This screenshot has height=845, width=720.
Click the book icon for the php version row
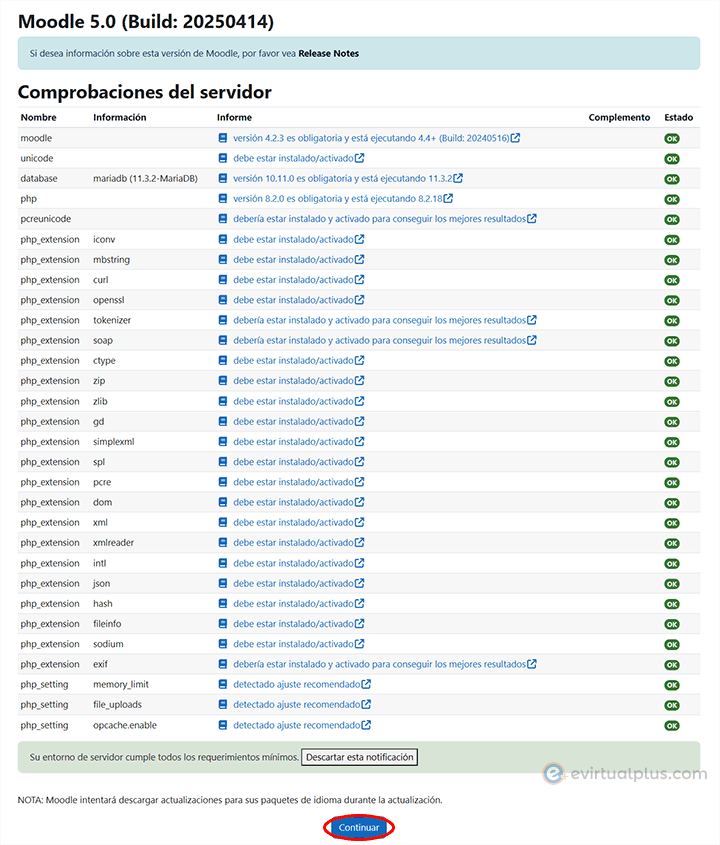pyautogui.click(x=223, y=199)
